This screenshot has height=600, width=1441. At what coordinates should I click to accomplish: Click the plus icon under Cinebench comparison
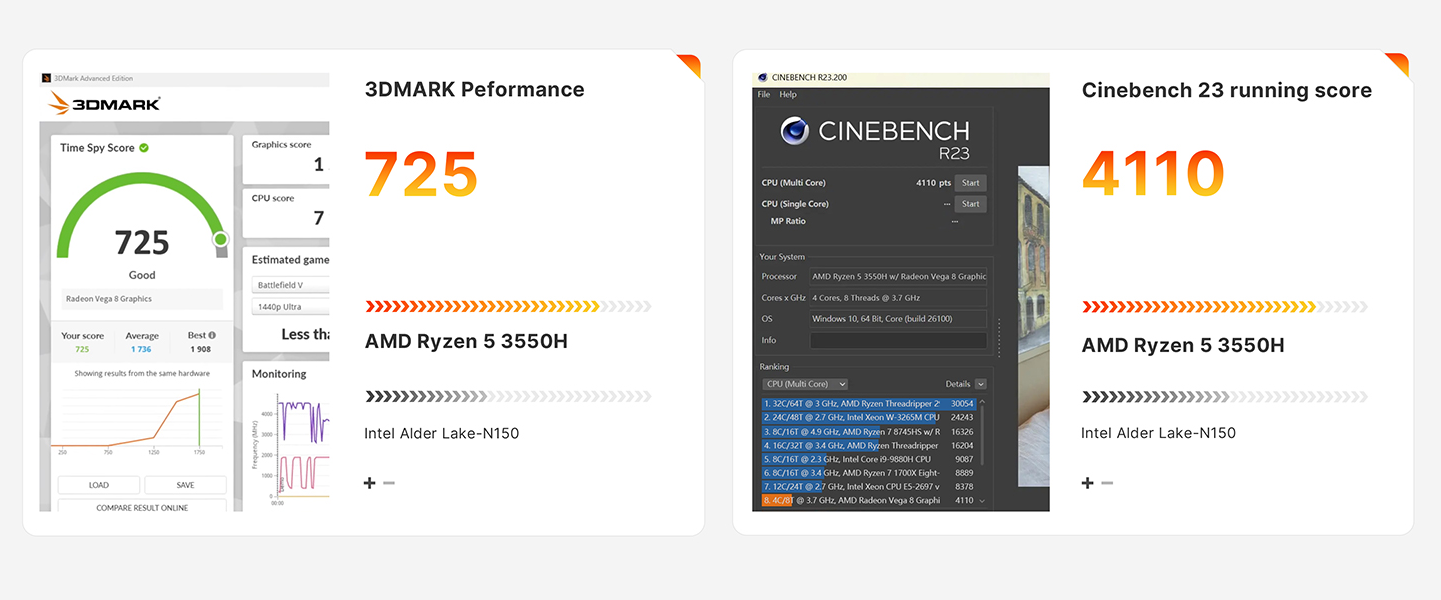click(x=1088, y=483)
